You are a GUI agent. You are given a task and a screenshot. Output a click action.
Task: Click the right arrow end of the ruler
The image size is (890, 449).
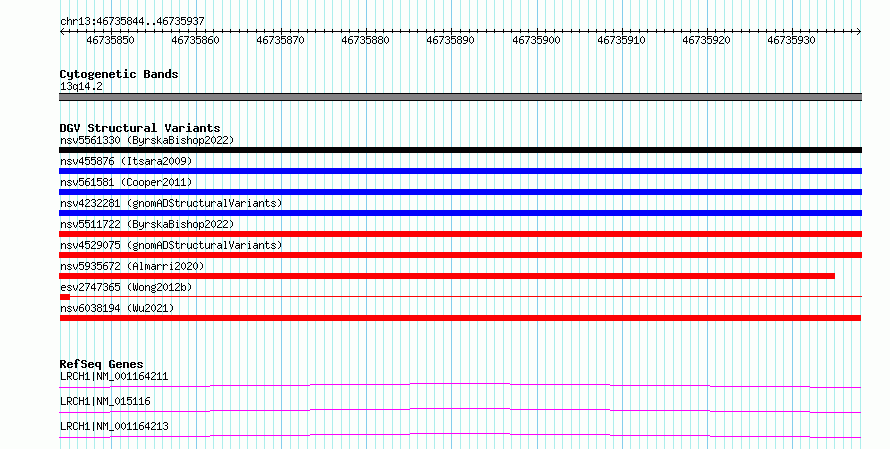[859, 32]
